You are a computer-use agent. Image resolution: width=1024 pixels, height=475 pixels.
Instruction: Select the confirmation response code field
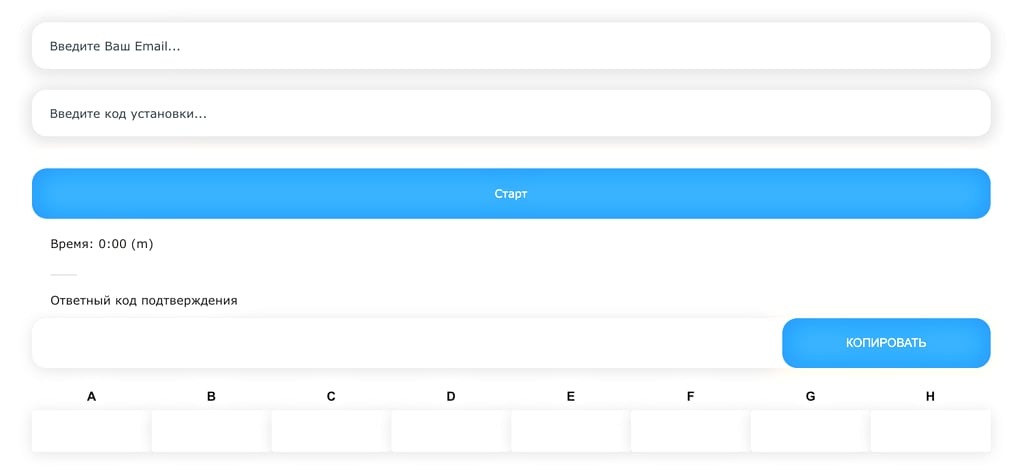[x=407, y=343]
